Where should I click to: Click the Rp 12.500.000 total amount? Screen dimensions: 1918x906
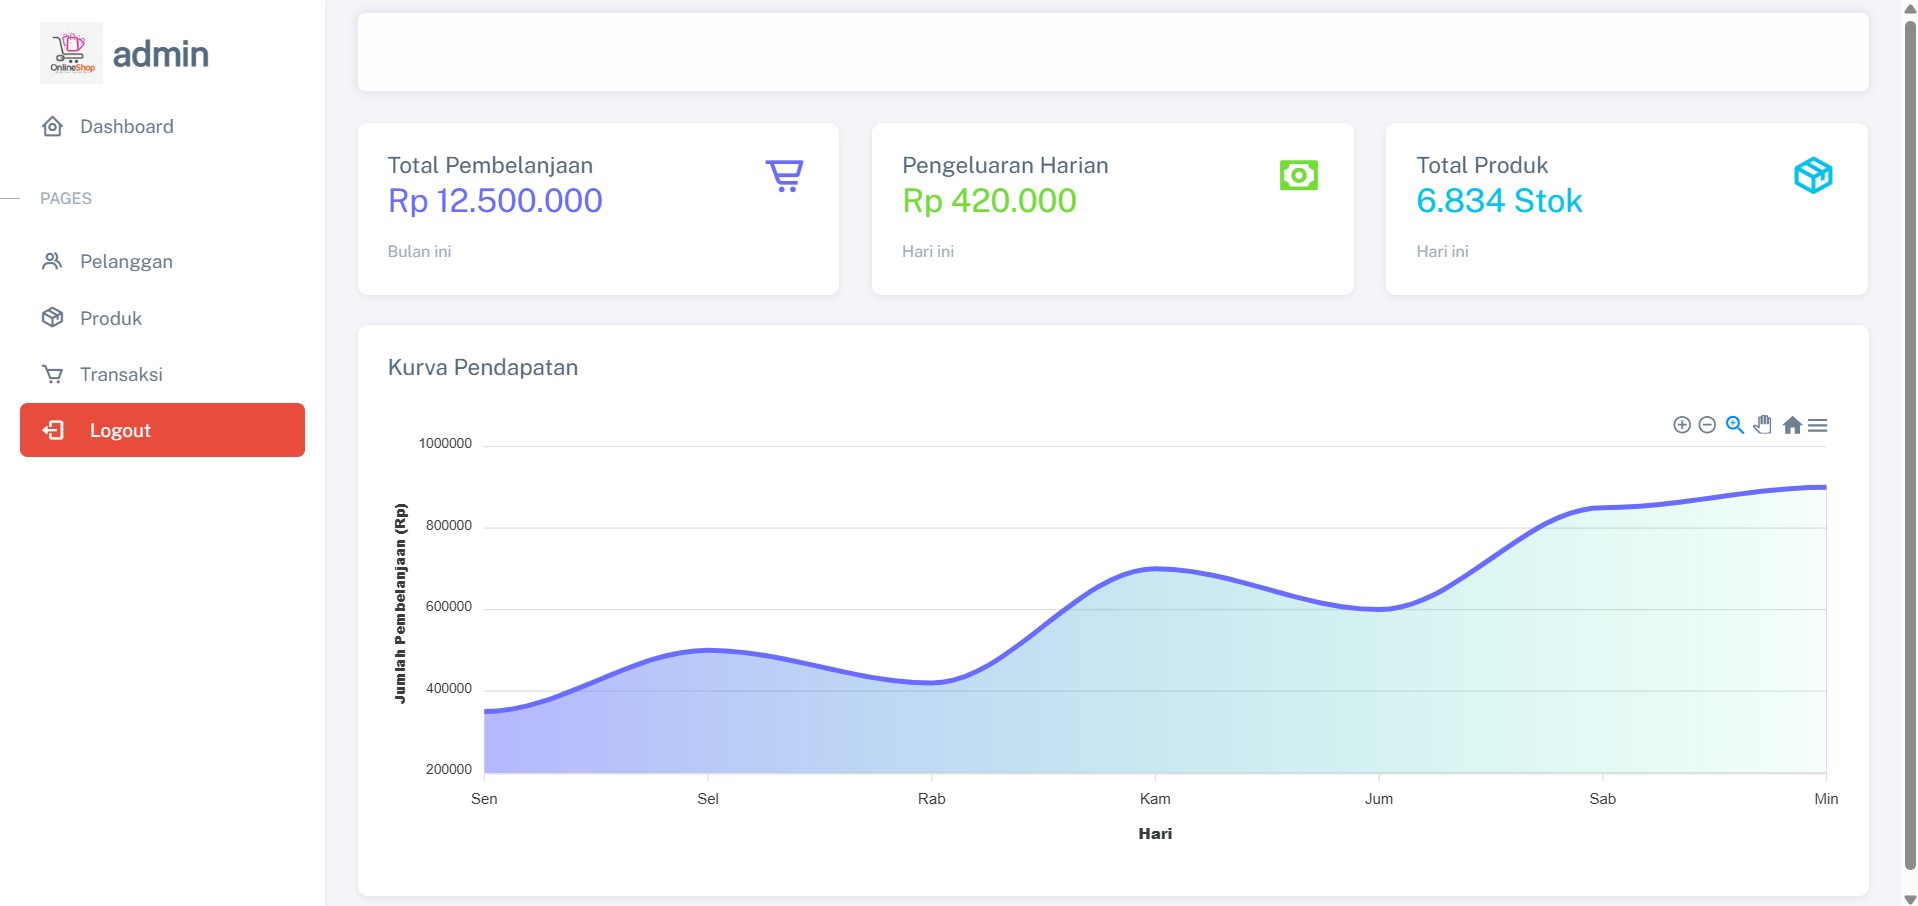pos(495,201)
